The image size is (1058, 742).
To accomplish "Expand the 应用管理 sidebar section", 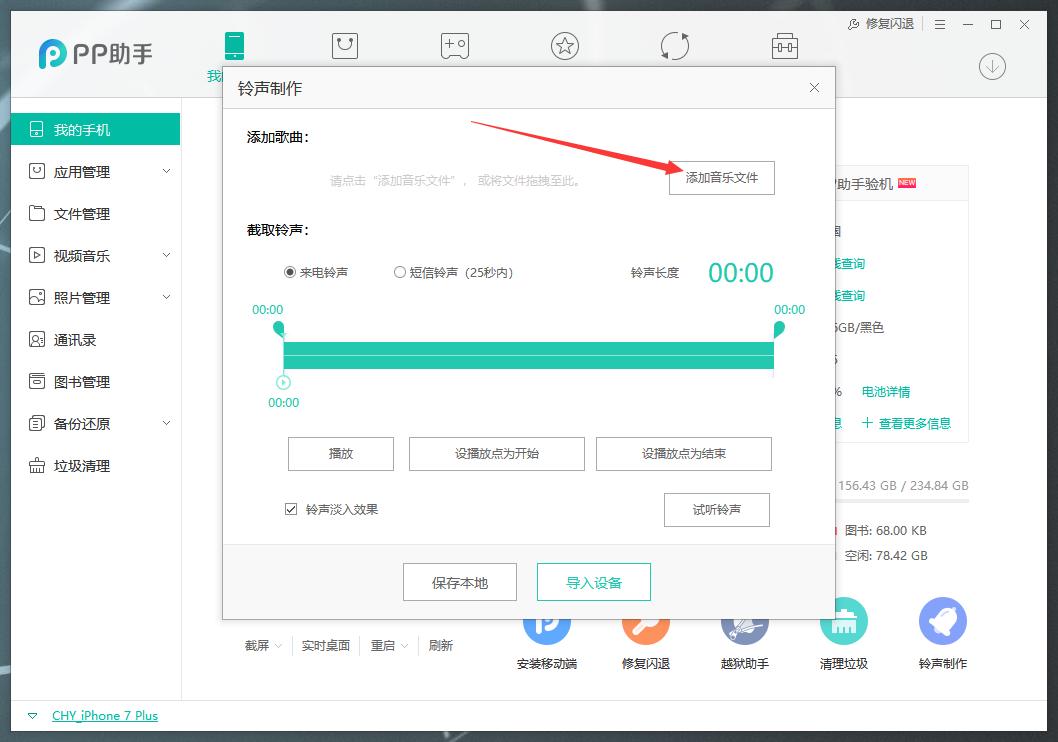I will click(95, 171).
